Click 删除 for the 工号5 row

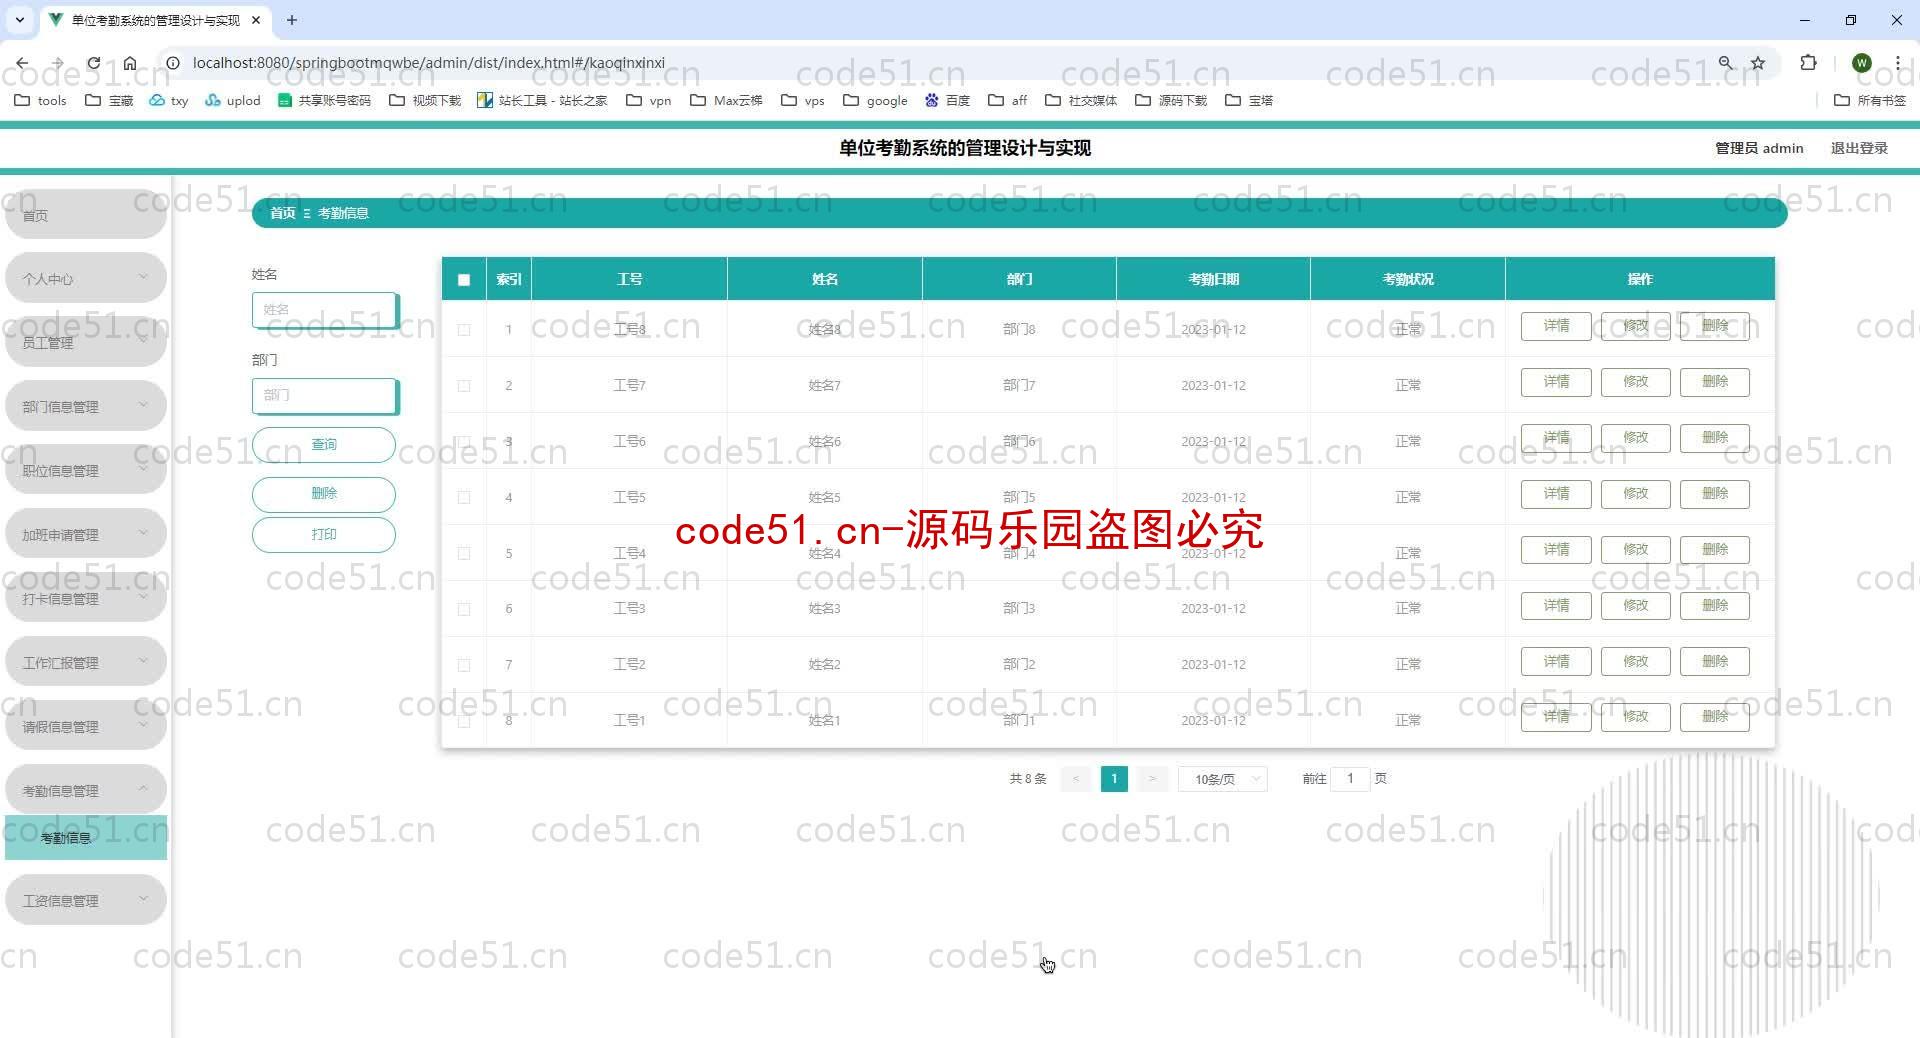click(x=1715, y=494)
